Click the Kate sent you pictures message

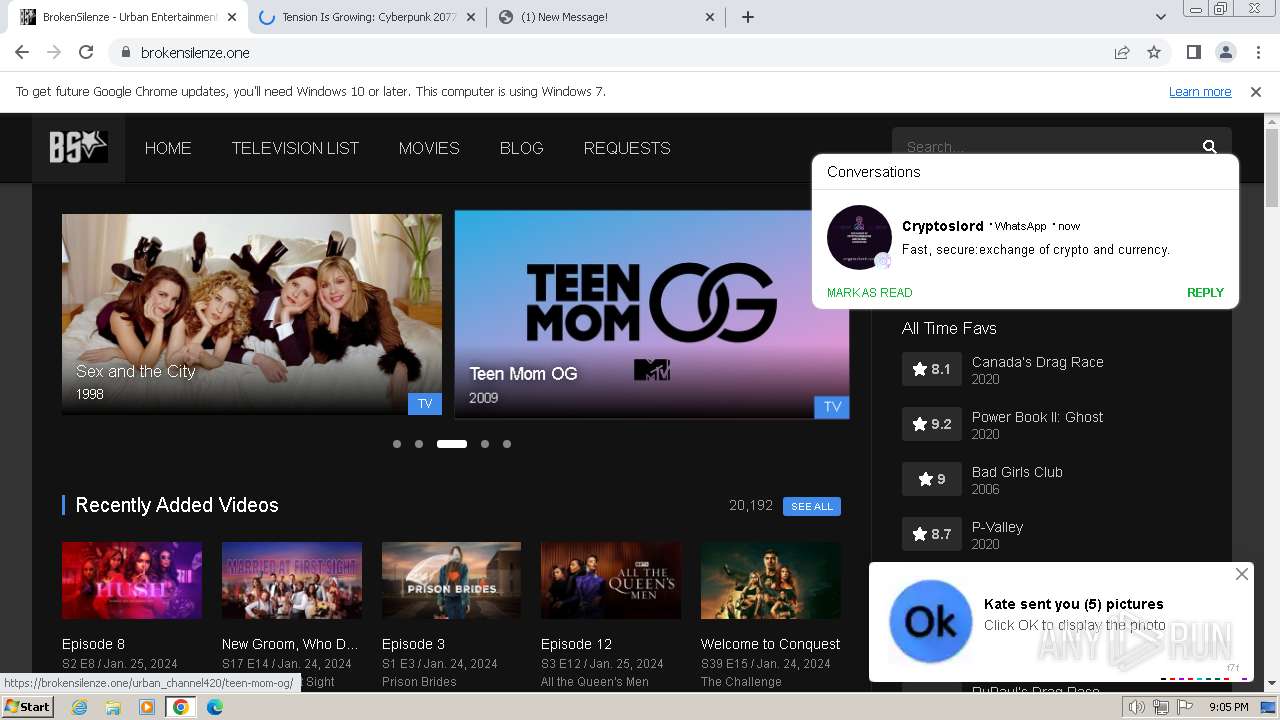click(1074, 604)
